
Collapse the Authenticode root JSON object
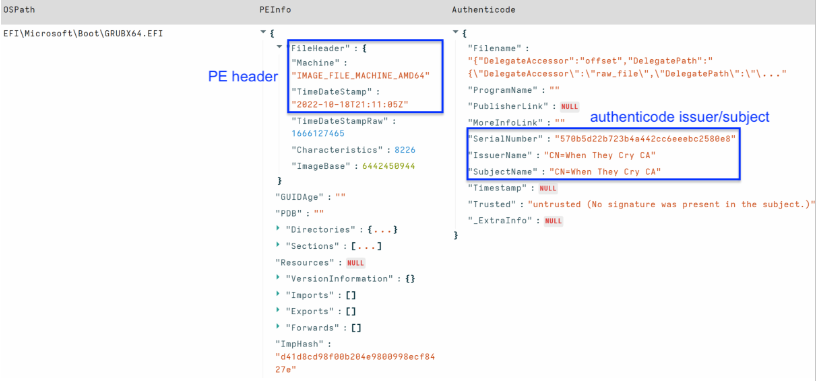click(457, 33)
